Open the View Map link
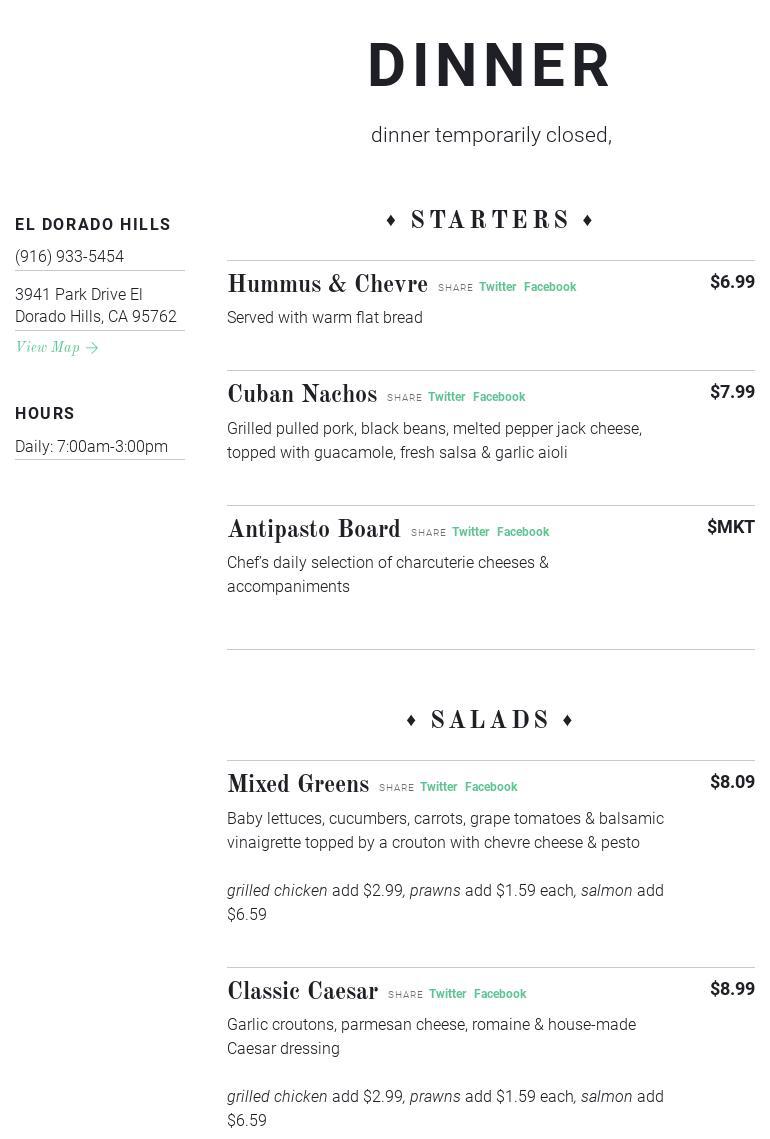The height and width of the screenshot is (1139, 770). click(48, 348)
